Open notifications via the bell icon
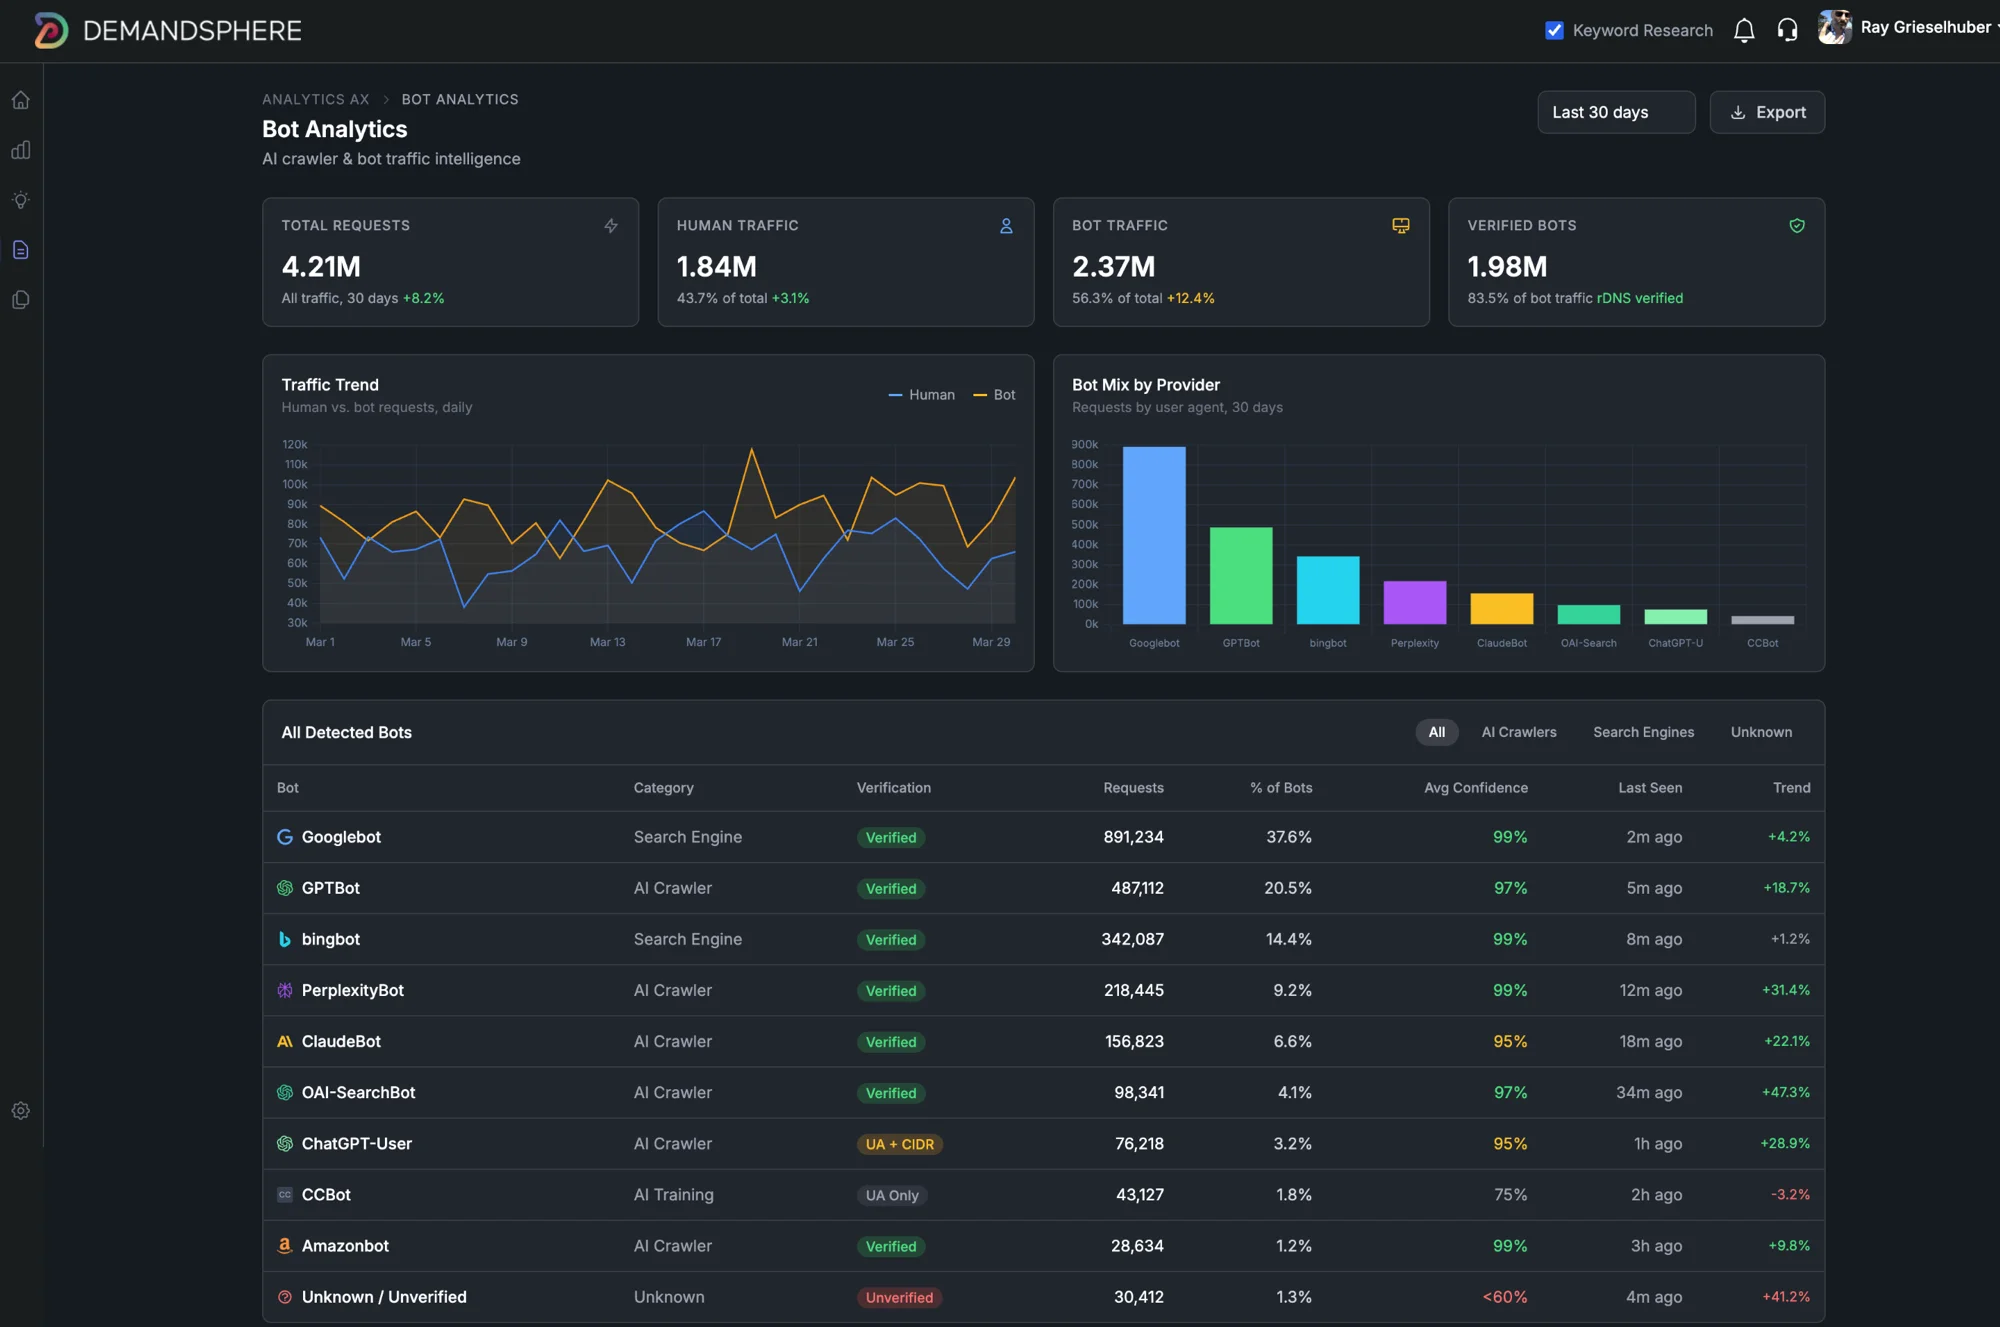2000x1327 pixels. (1744, 30)
